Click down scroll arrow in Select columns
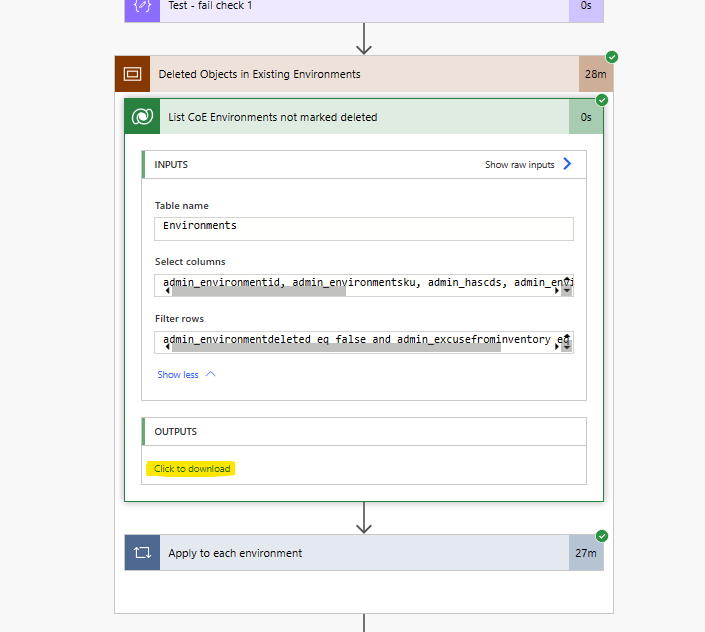705x632 pixels. (x=567, y=291)
